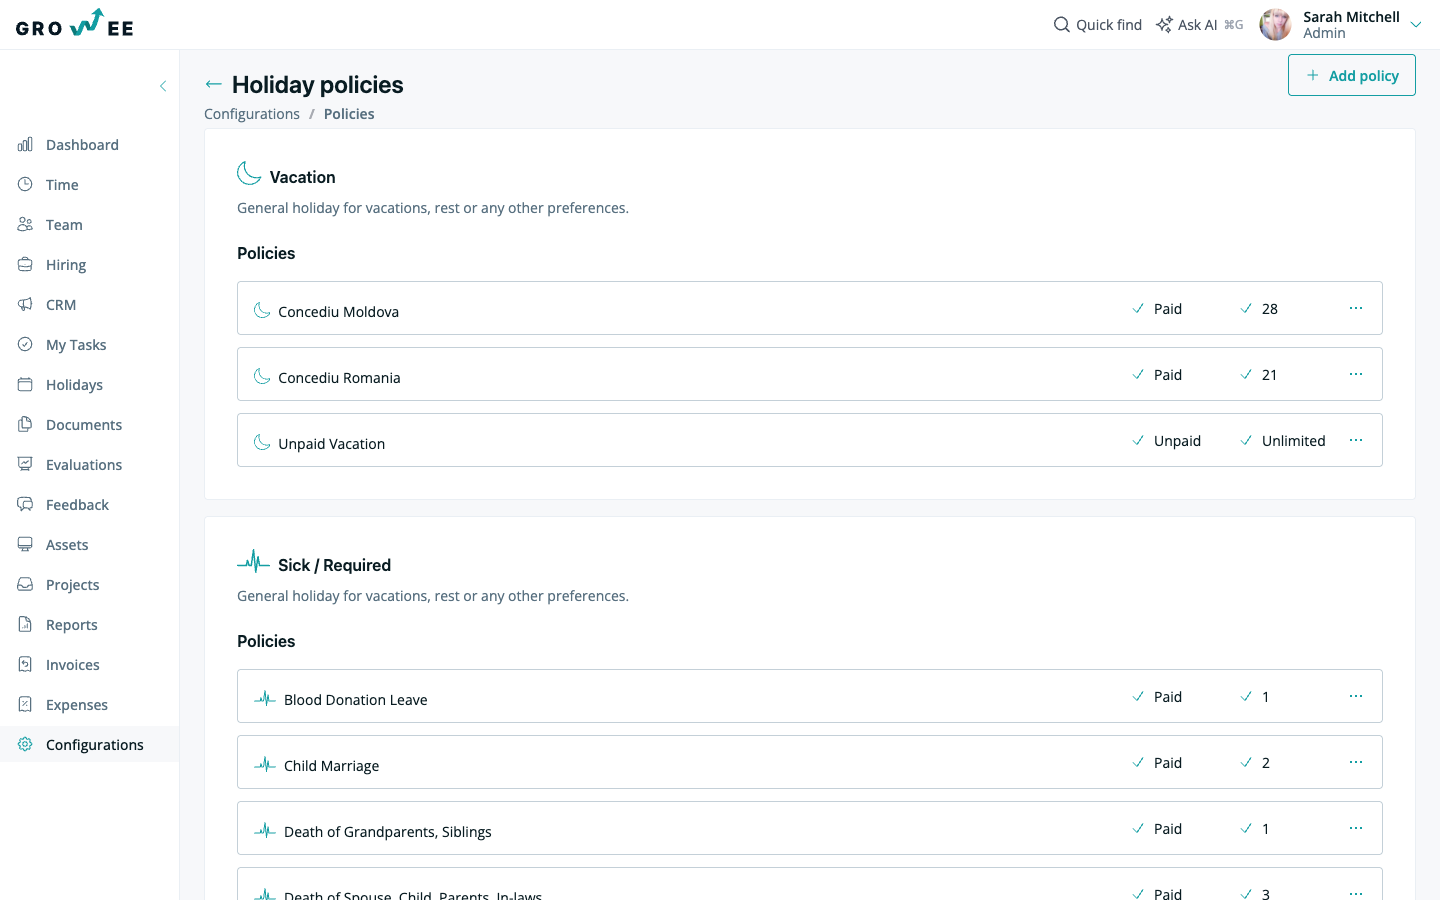The image size is (1440, 900).
Task: Open the Holidays calendar icon
Action: point(25,384)
